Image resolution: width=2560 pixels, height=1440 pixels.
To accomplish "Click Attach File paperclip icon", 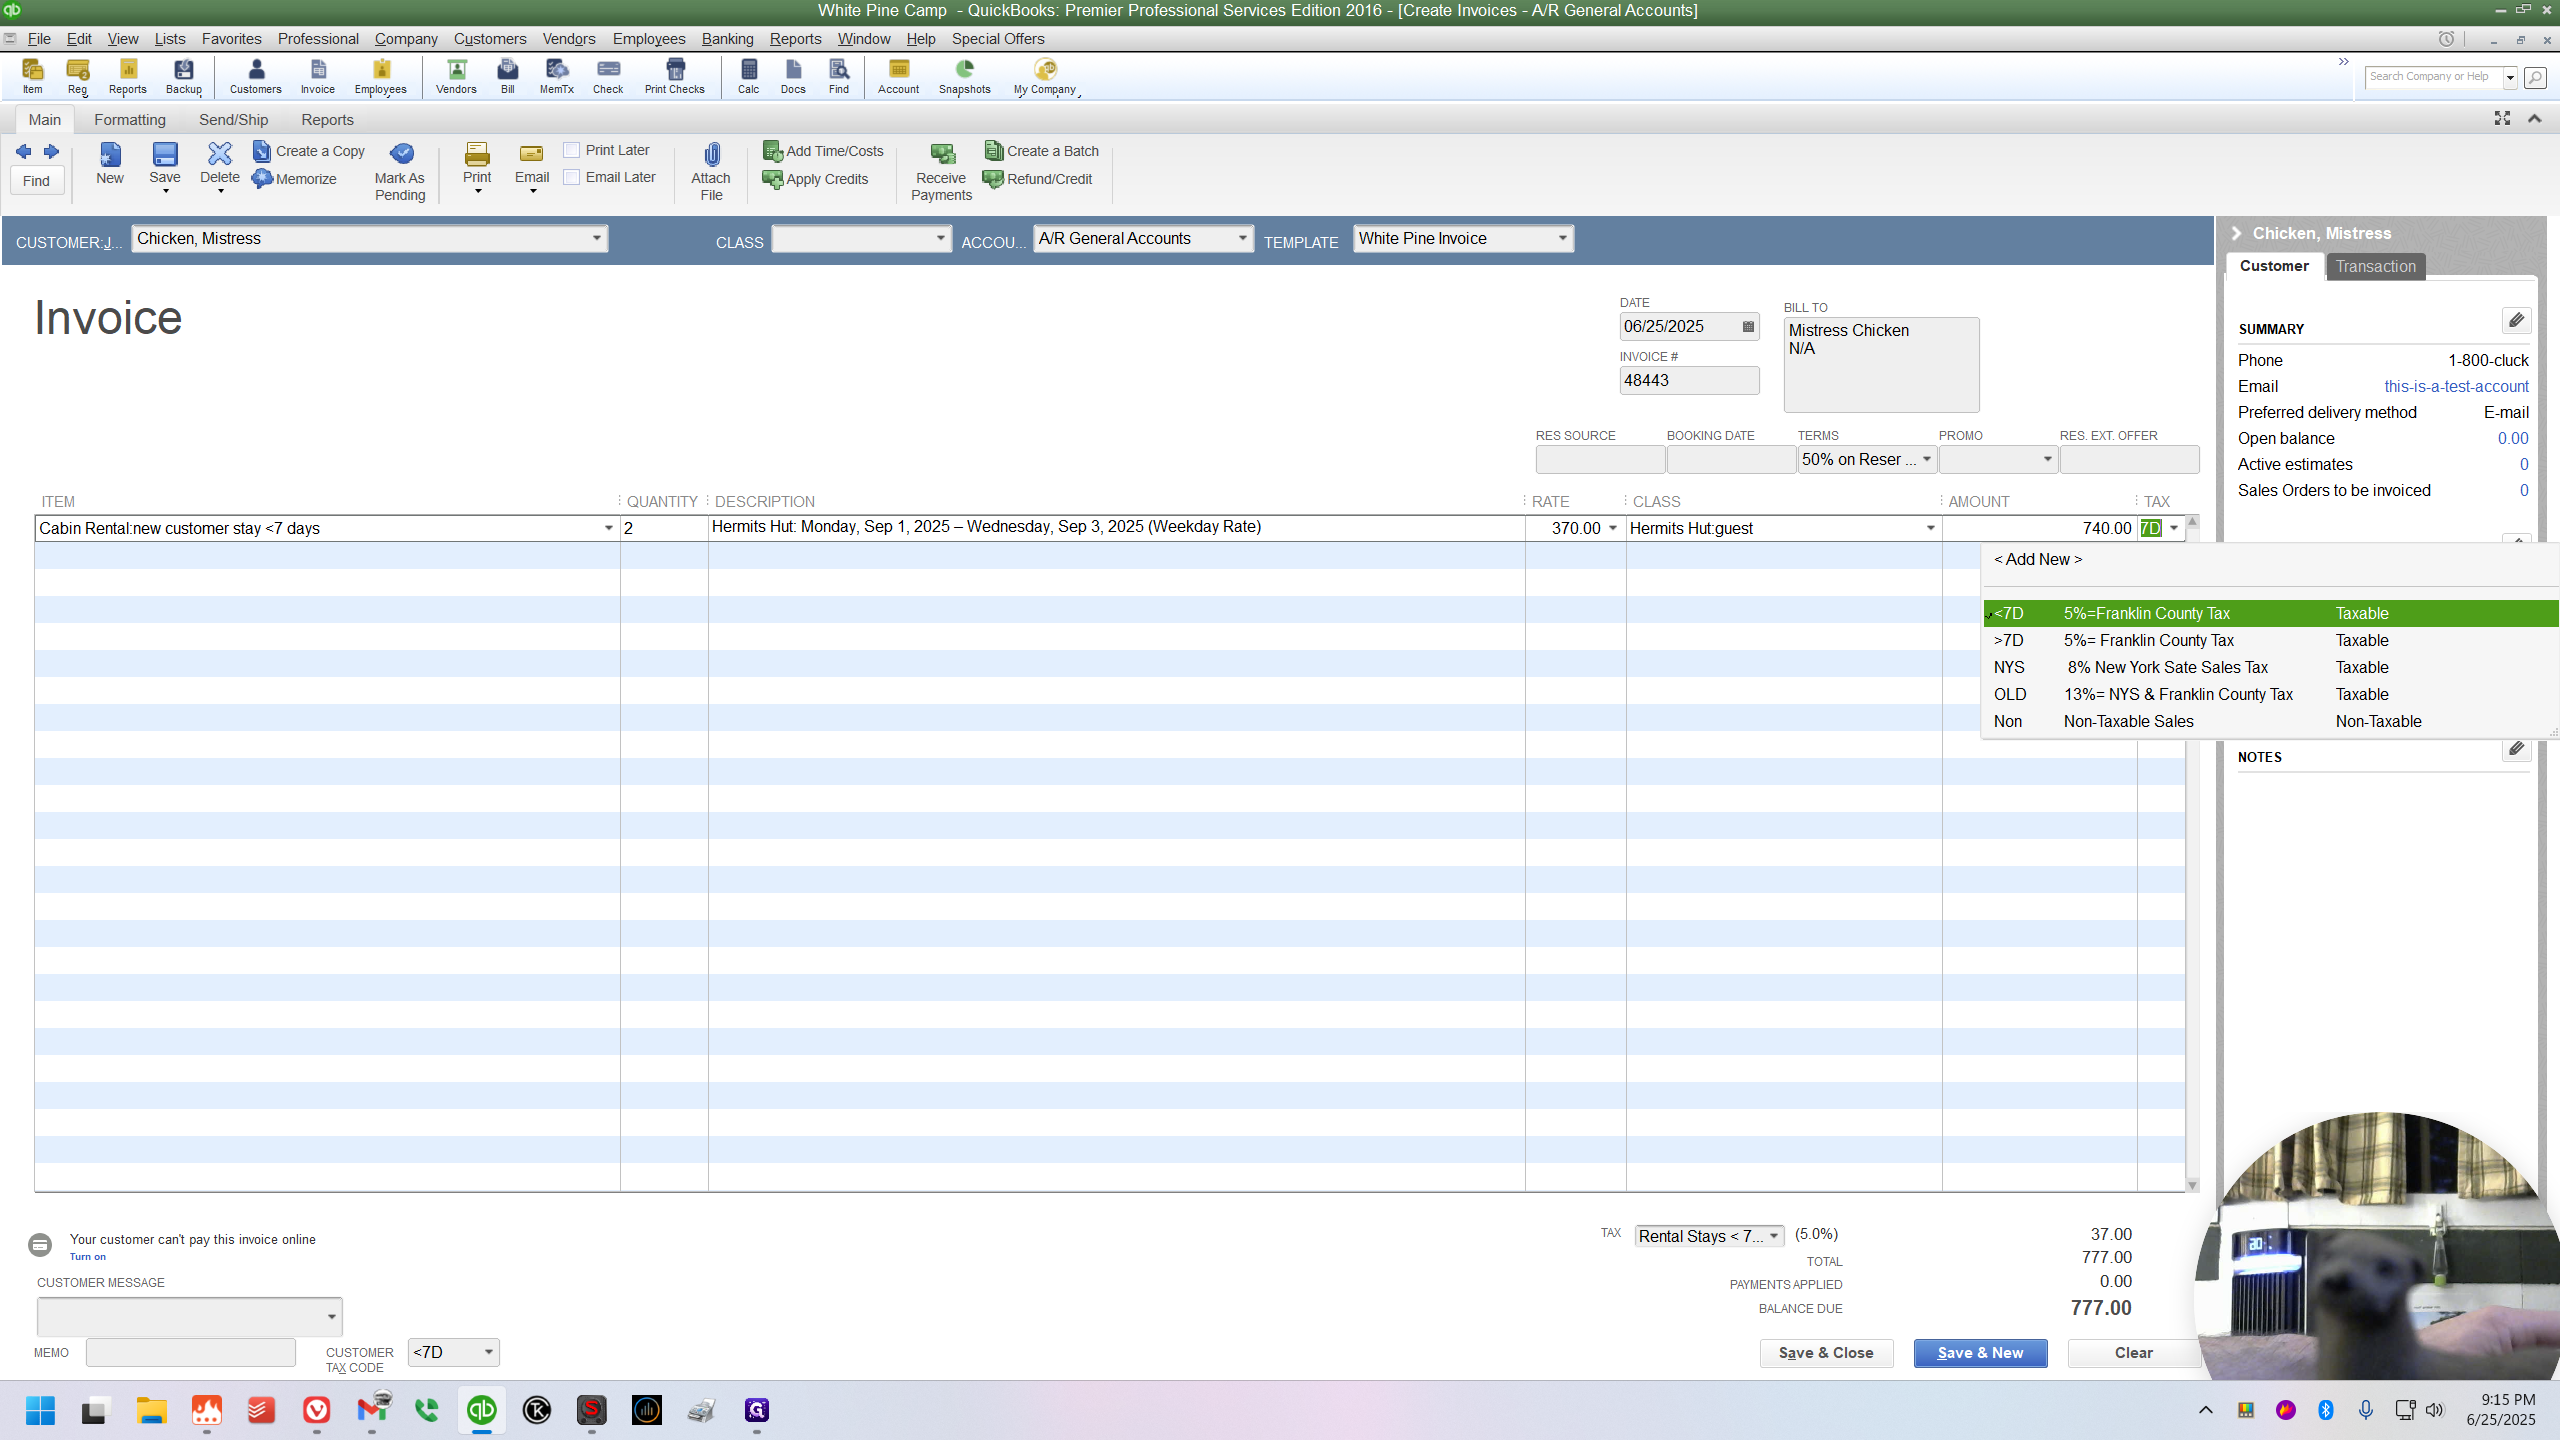I will [x=711, y=172].
